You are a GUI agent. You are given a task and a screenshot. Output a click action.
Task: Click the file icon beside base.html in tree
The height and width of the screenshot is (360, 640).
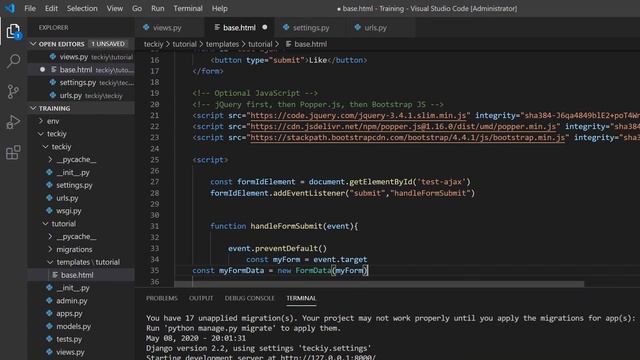55,275
